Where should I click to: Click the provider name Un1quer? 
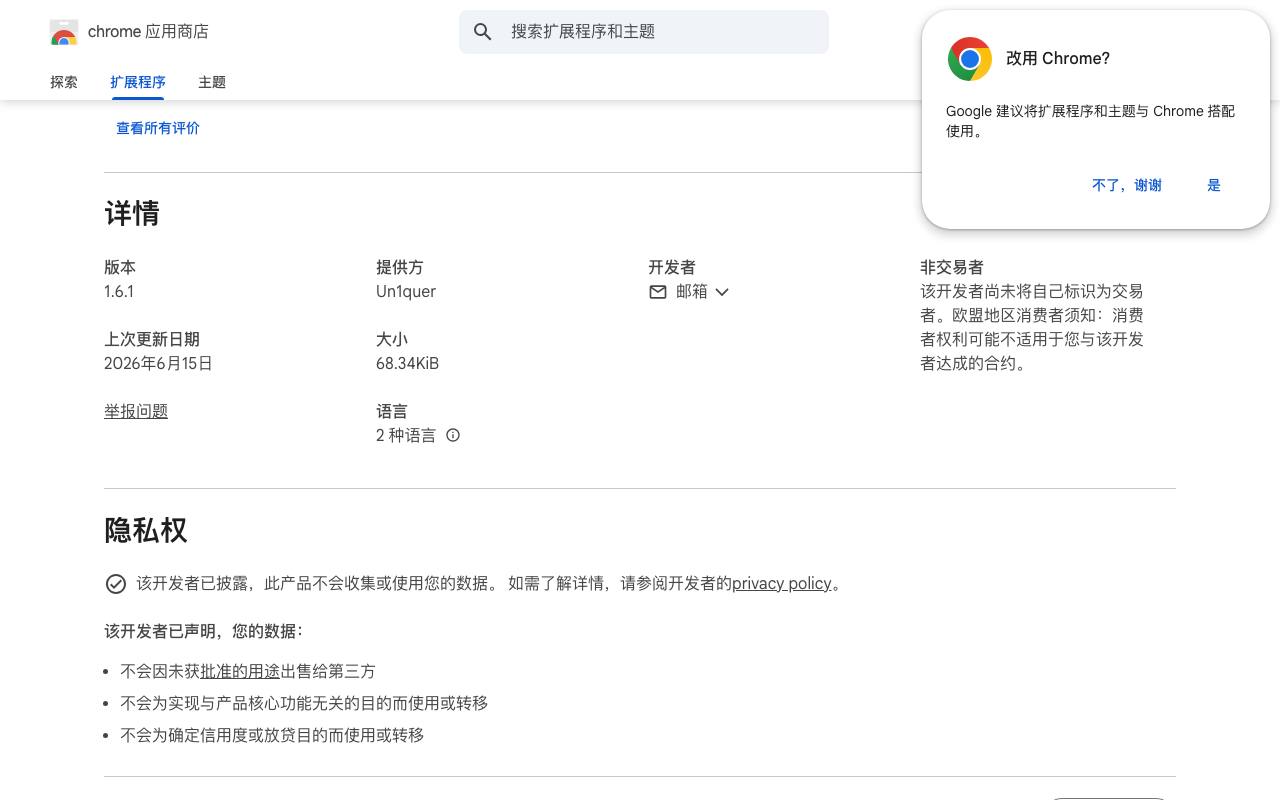pyautogui.click(x=406, y=291)
